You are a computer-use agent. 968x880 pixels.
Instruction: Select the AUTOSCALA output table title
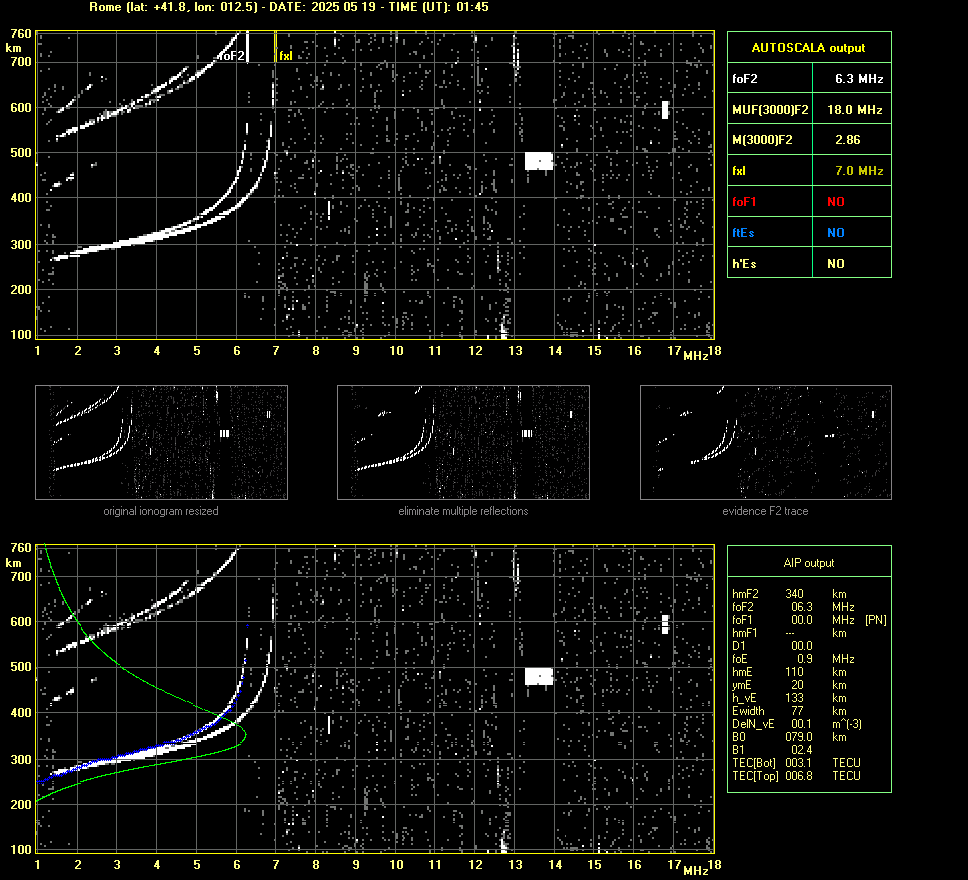point(808,48)
